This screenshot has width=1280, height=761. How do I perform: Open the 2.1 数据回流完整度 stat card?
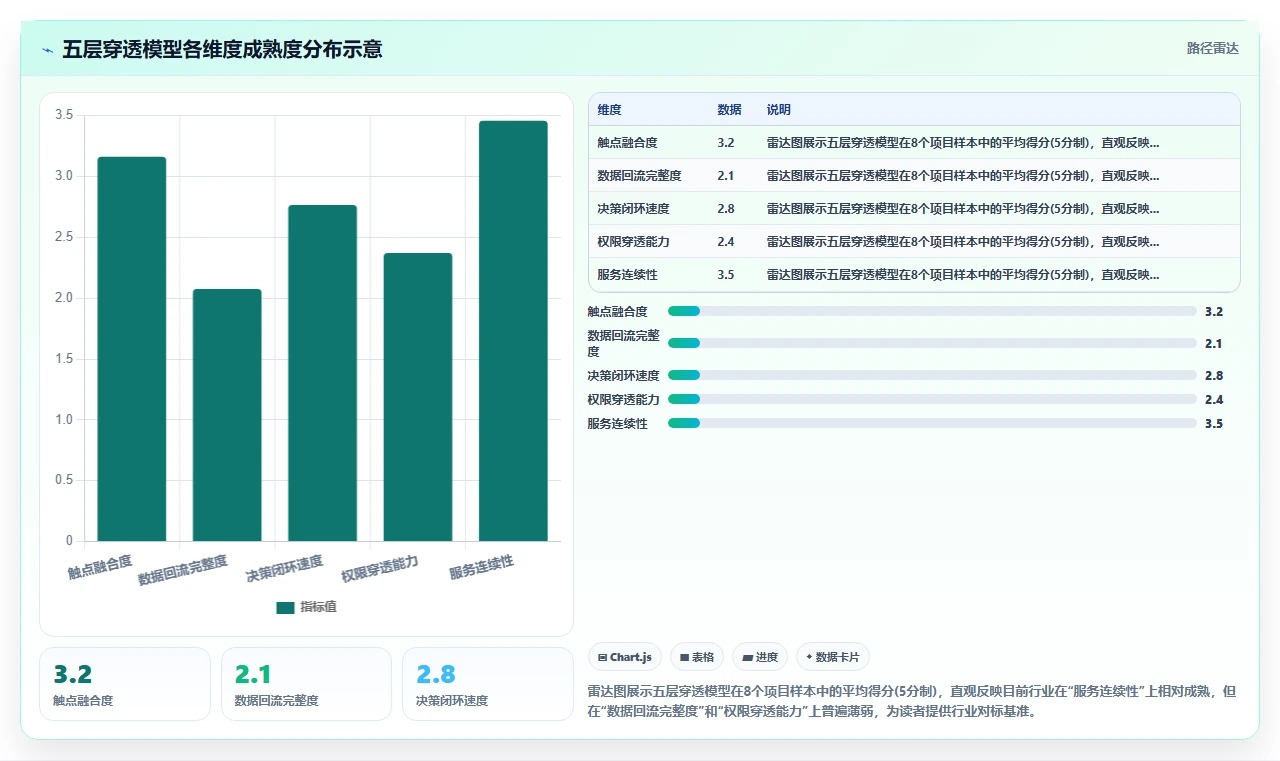(x=306, y=684)
